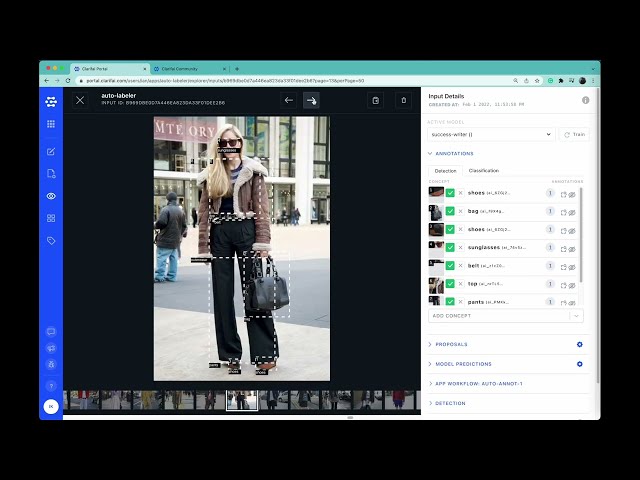
Task: Switch to Clarifai Portal browser tab
Action: 109,69
